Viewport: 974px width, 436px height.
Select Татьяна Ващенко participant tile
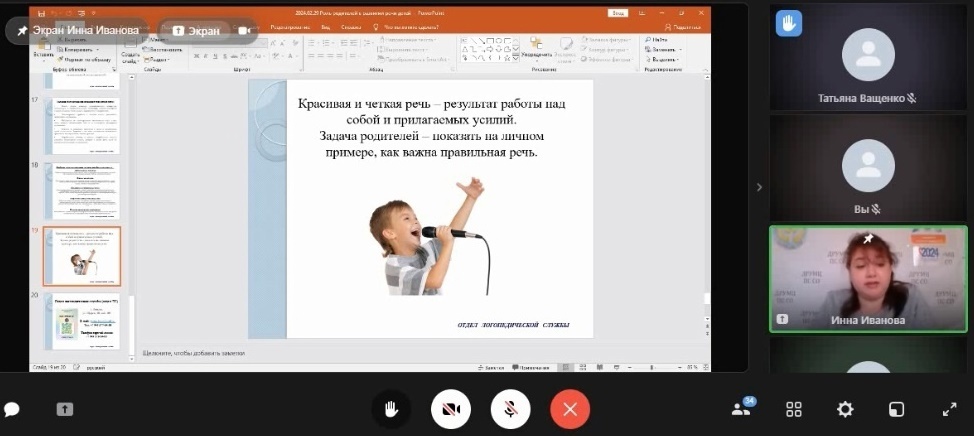click(x=868, y=57)
